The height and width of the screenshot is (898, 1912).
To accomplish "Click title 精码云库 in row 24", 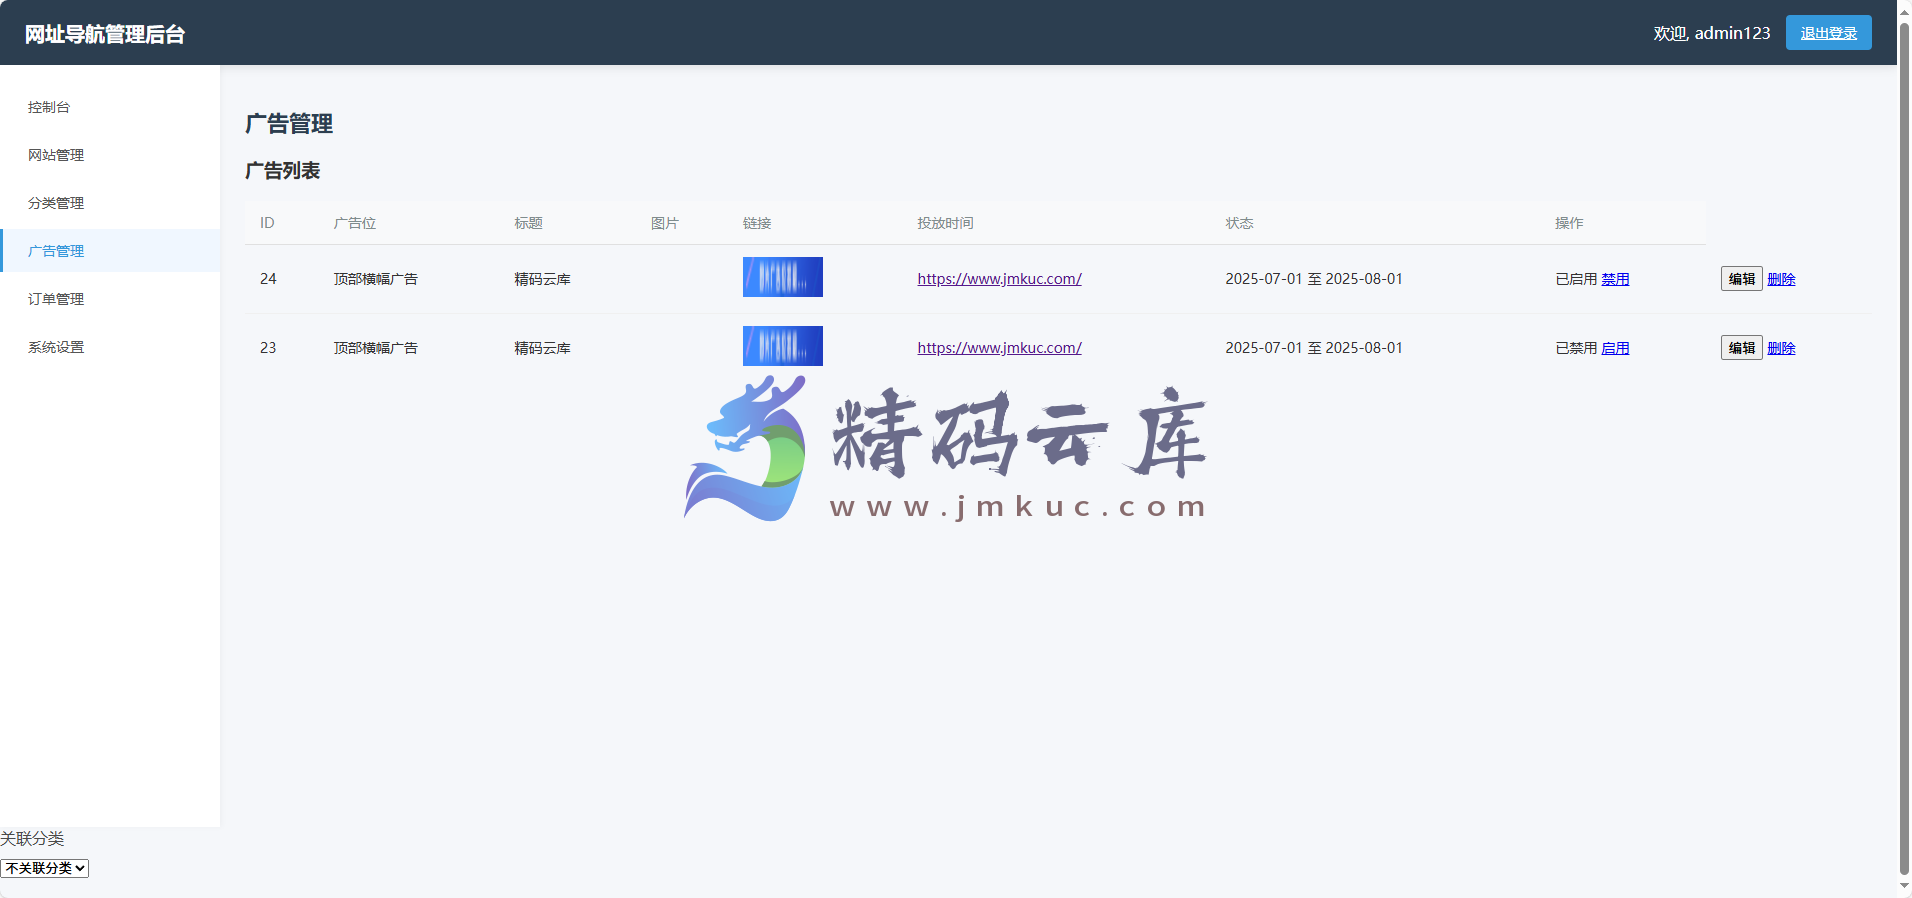I will [x=542, y=279].
